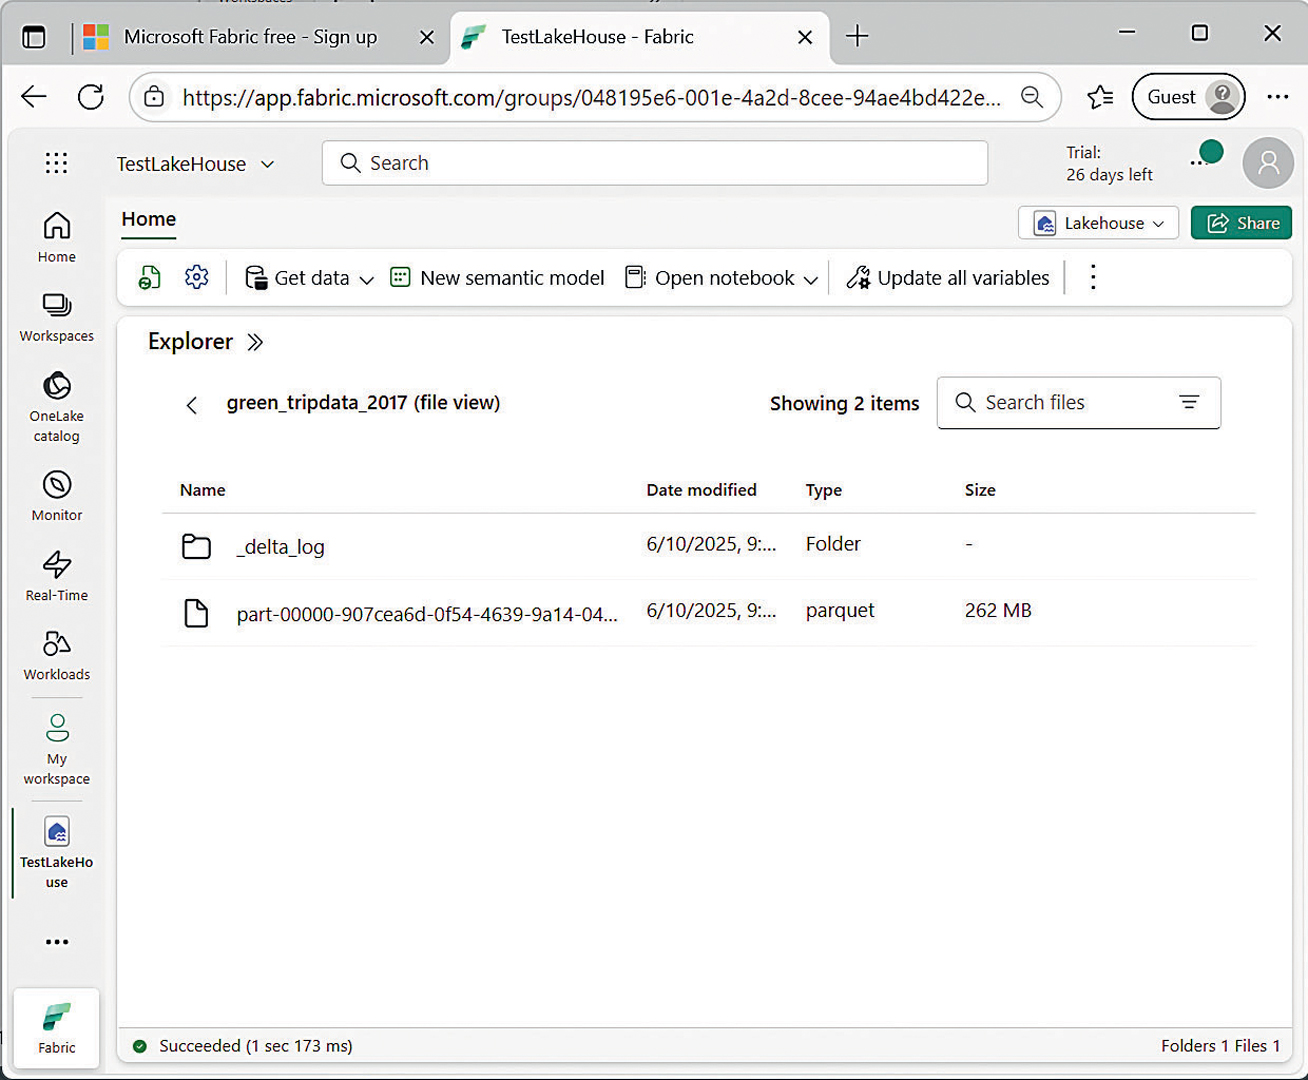The height and width of the screenshot is (1080, 1308).
Task: Open Real-Time hub in sidebar
Action: (57, 576)
